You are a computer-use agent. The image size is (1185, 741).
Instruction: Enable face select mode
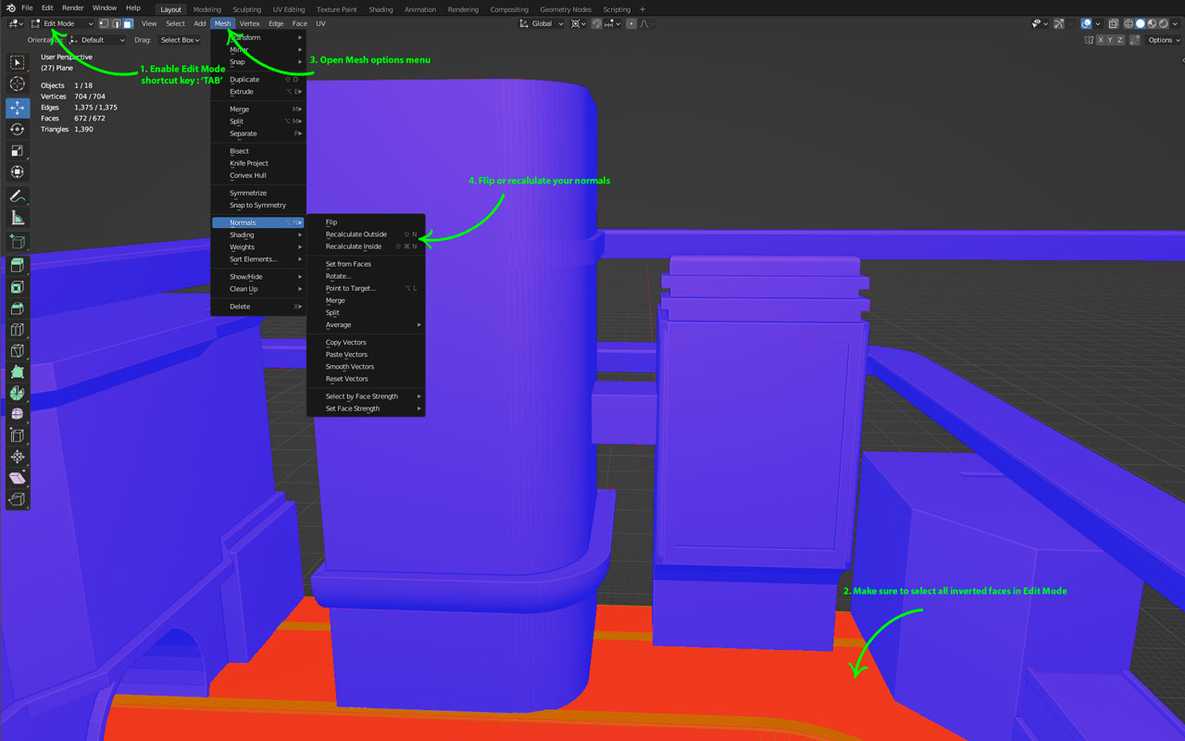(x=128, y=23)
